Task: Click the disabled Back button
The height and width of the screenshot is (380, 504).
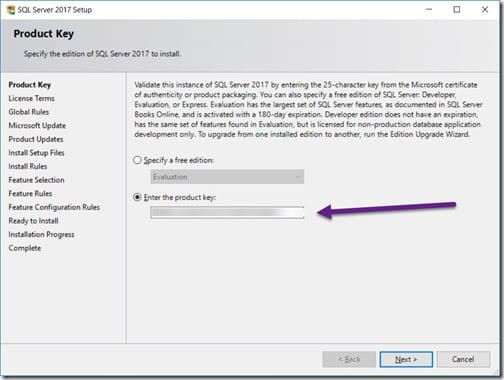Action: click(x=349, y=359)
